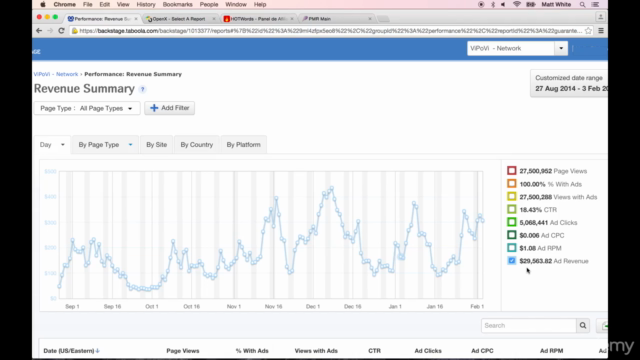Toggle the Ad RPM series checkbox

[511, 248]
